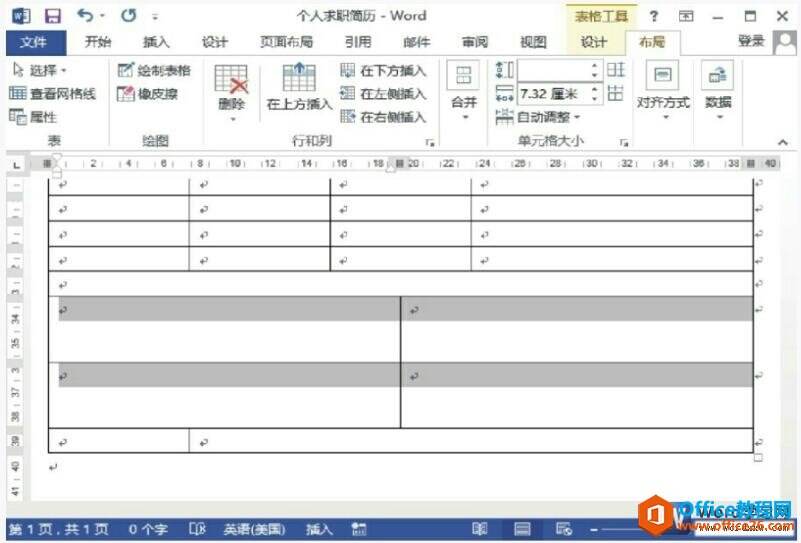The image size is (801, 543).
Task: Click the Save icon in quick access toolbar
Action: pyautogui.click(x=53, y=16)
